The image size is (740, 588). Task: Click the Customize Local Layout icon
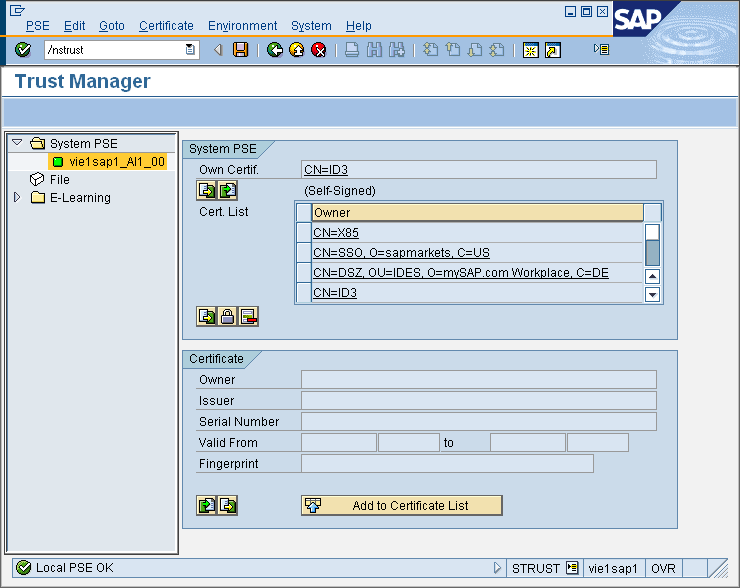601,50
